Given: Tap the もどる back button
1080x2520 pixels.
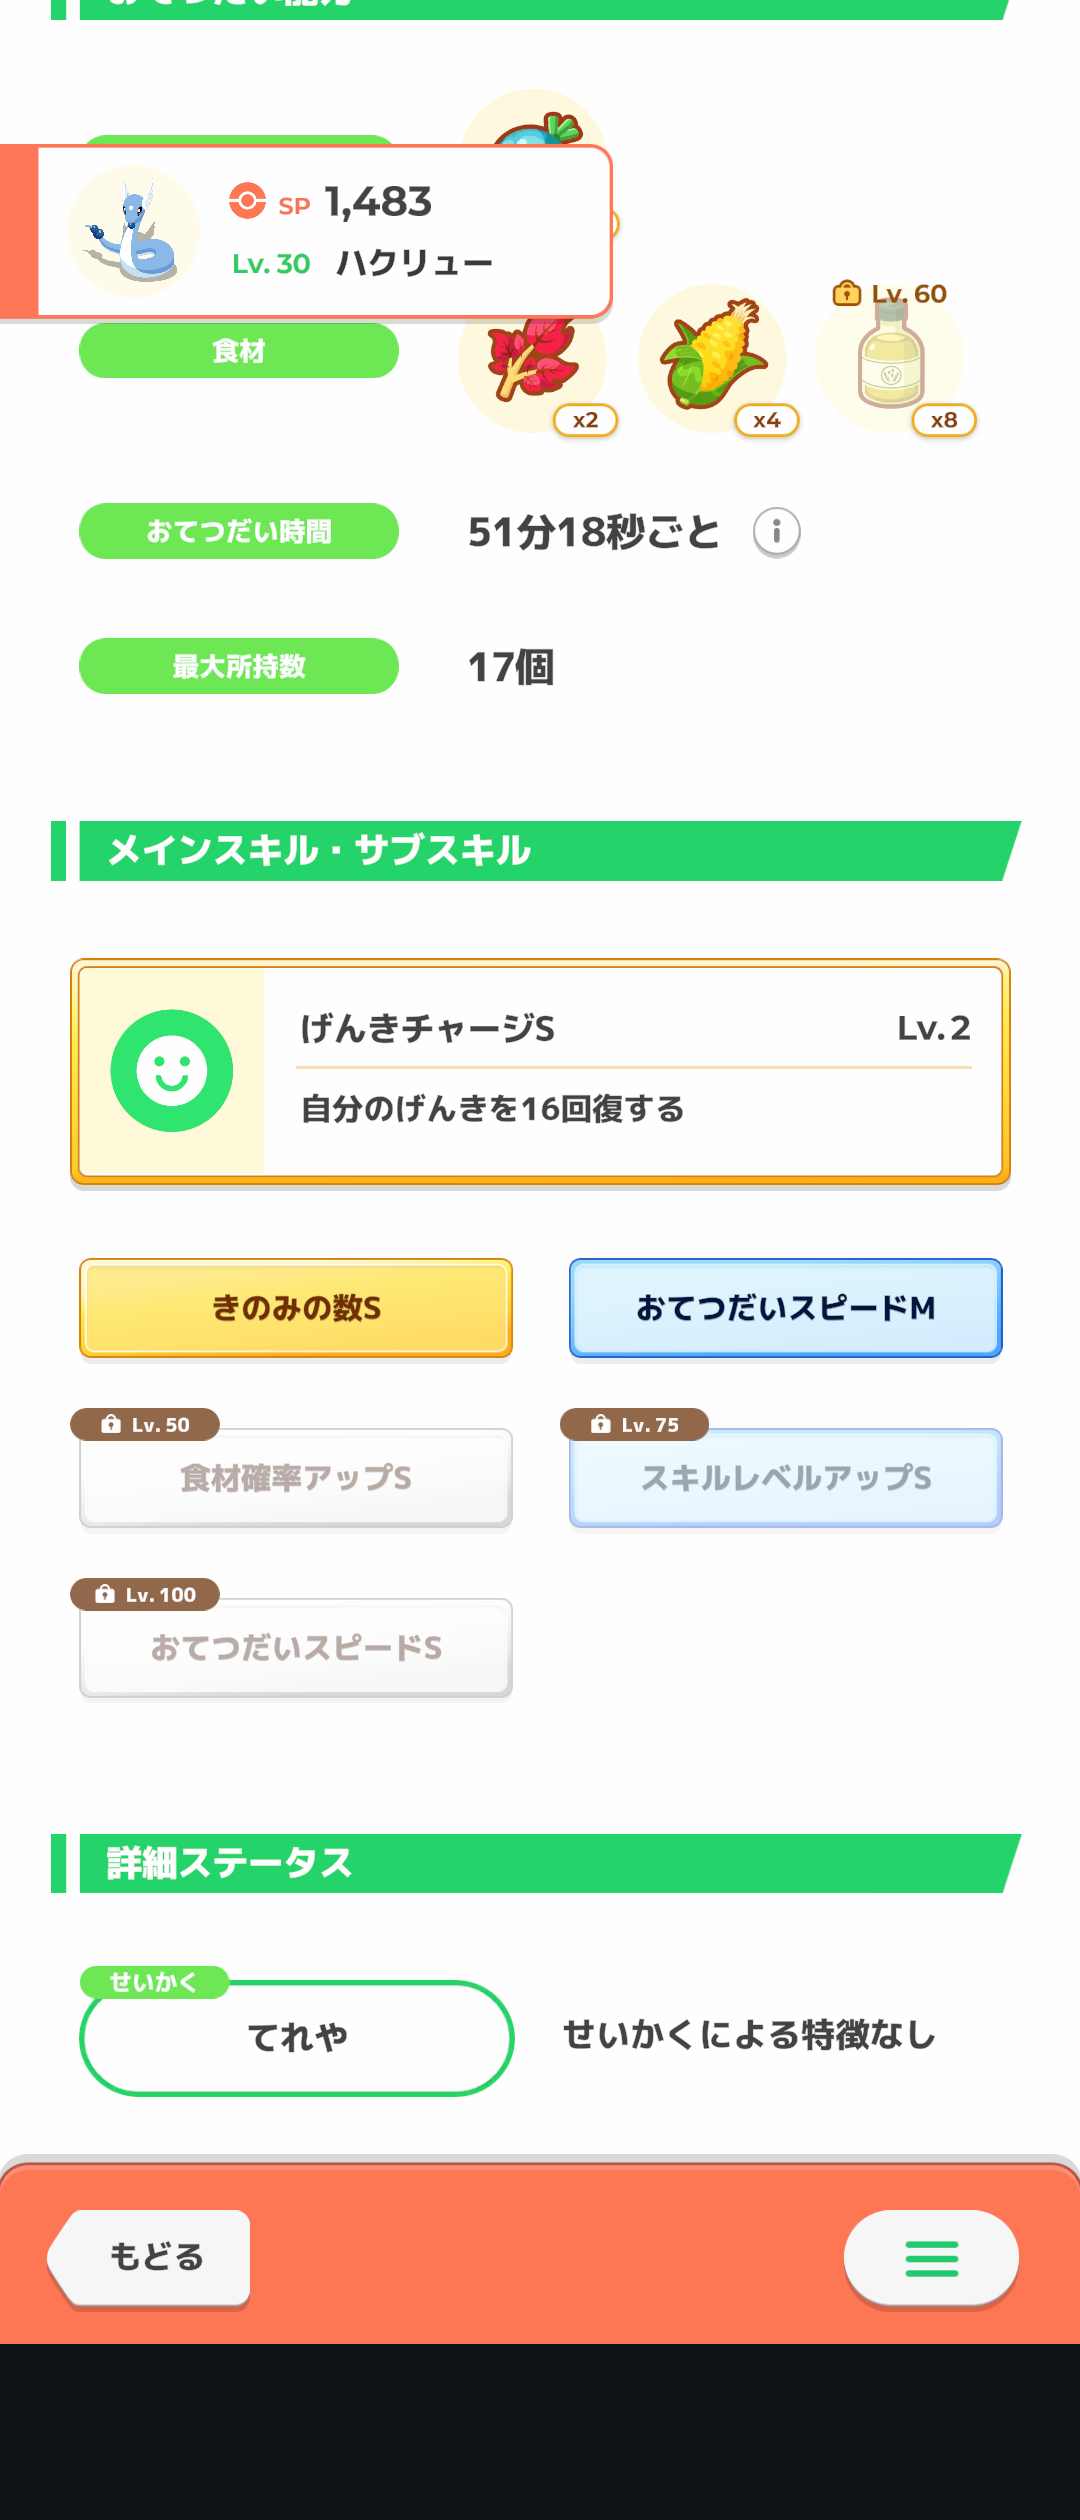Looking at the screenshot, I should pos(149,2258).
